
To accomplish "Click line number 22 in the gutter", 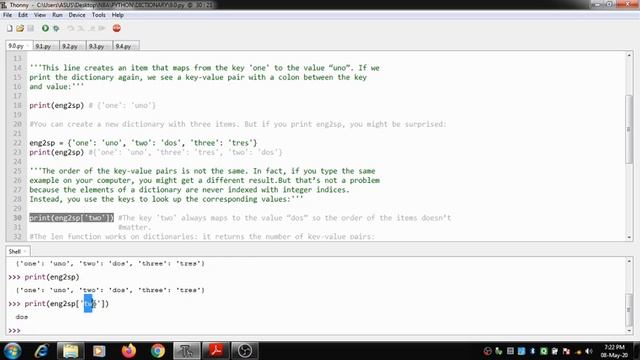I will pyautogui.click(x=17, y=143).
